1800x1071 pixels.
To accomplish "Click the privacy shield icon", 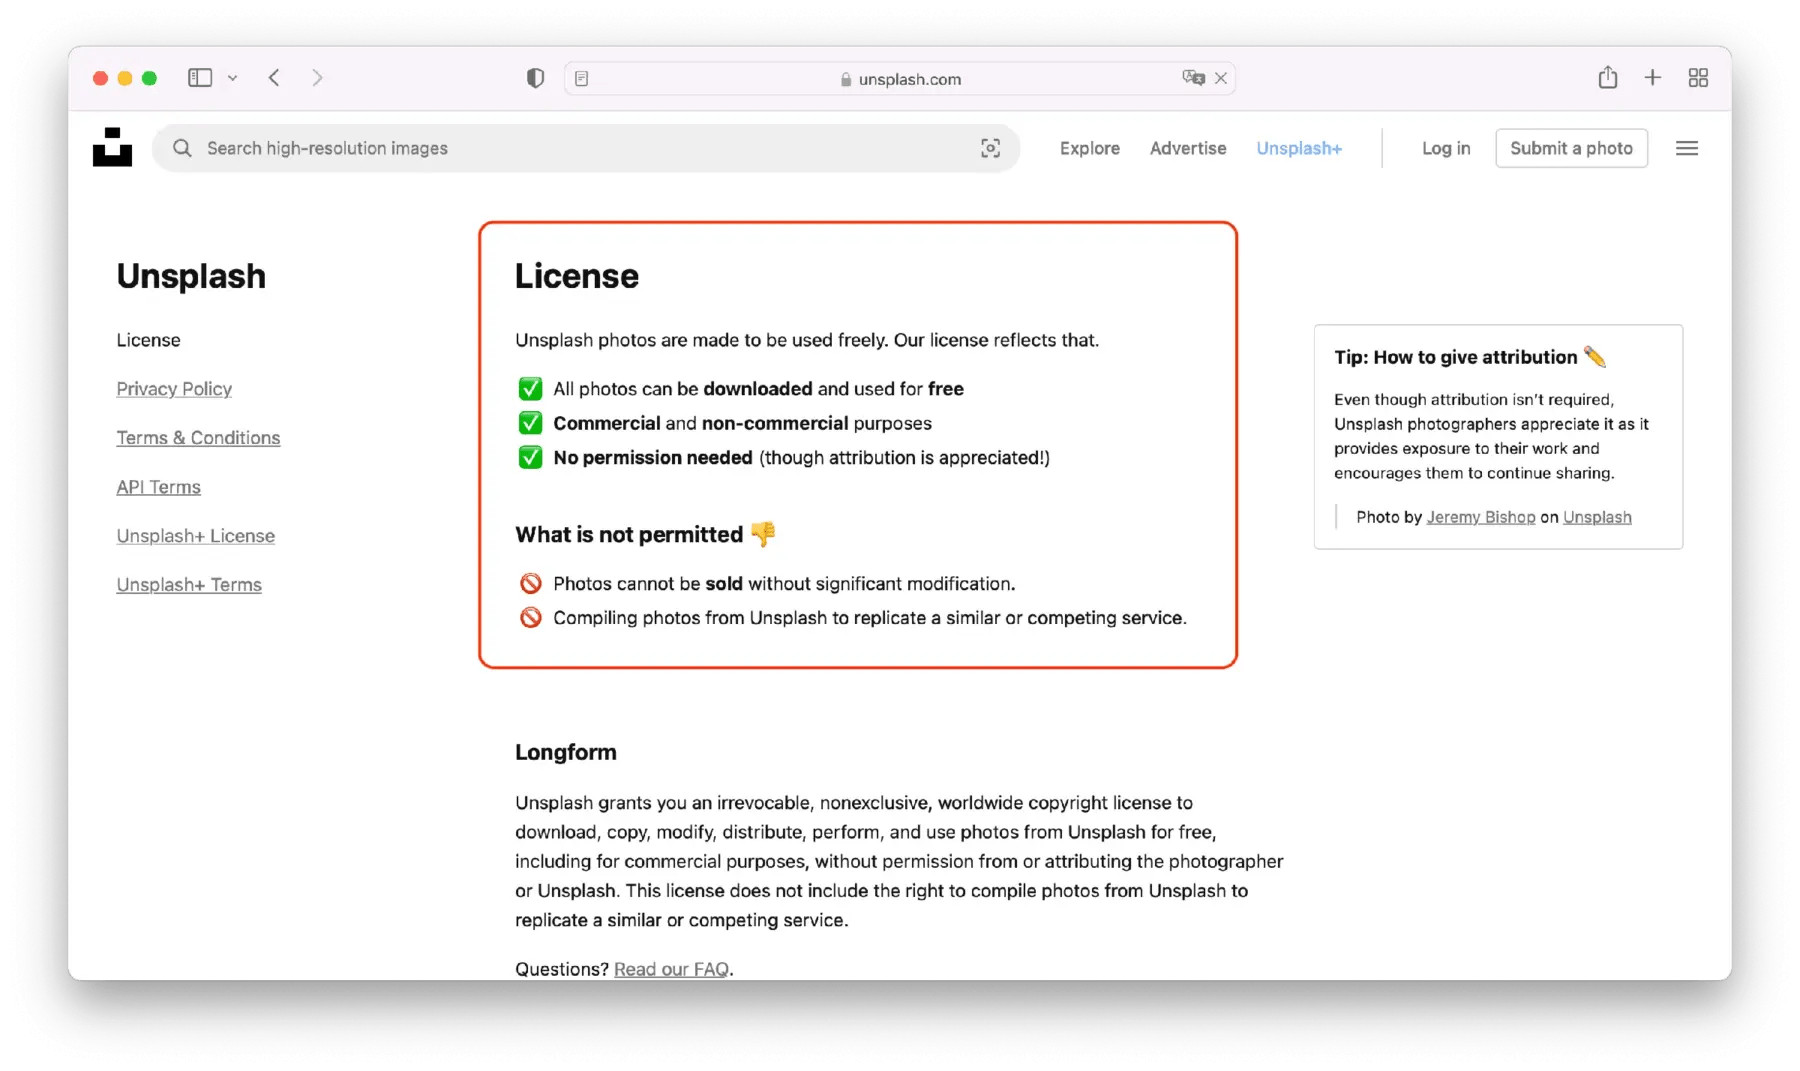I will [x=535, y=78].
